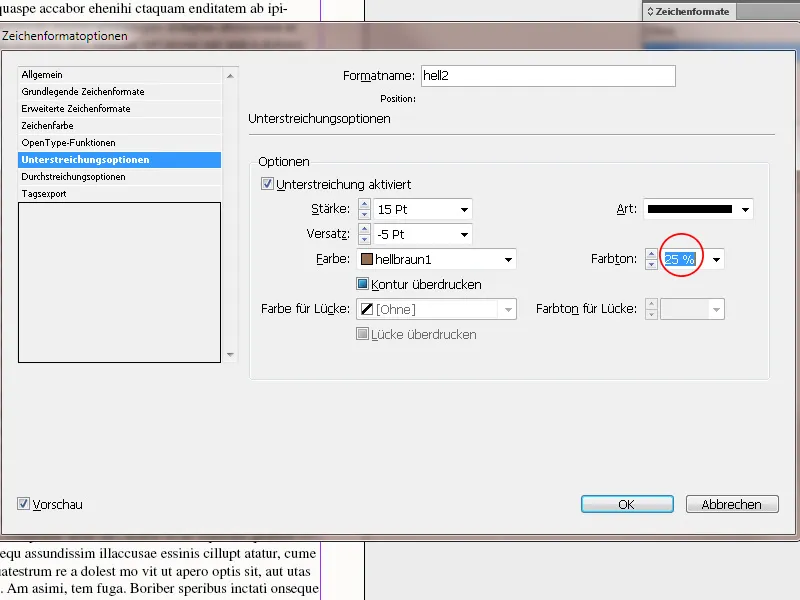Image resolution: width=800 pixels, height=600 pixels.
Task: Open the Farbton für Lücke dropdown
Action: [716, 309]
